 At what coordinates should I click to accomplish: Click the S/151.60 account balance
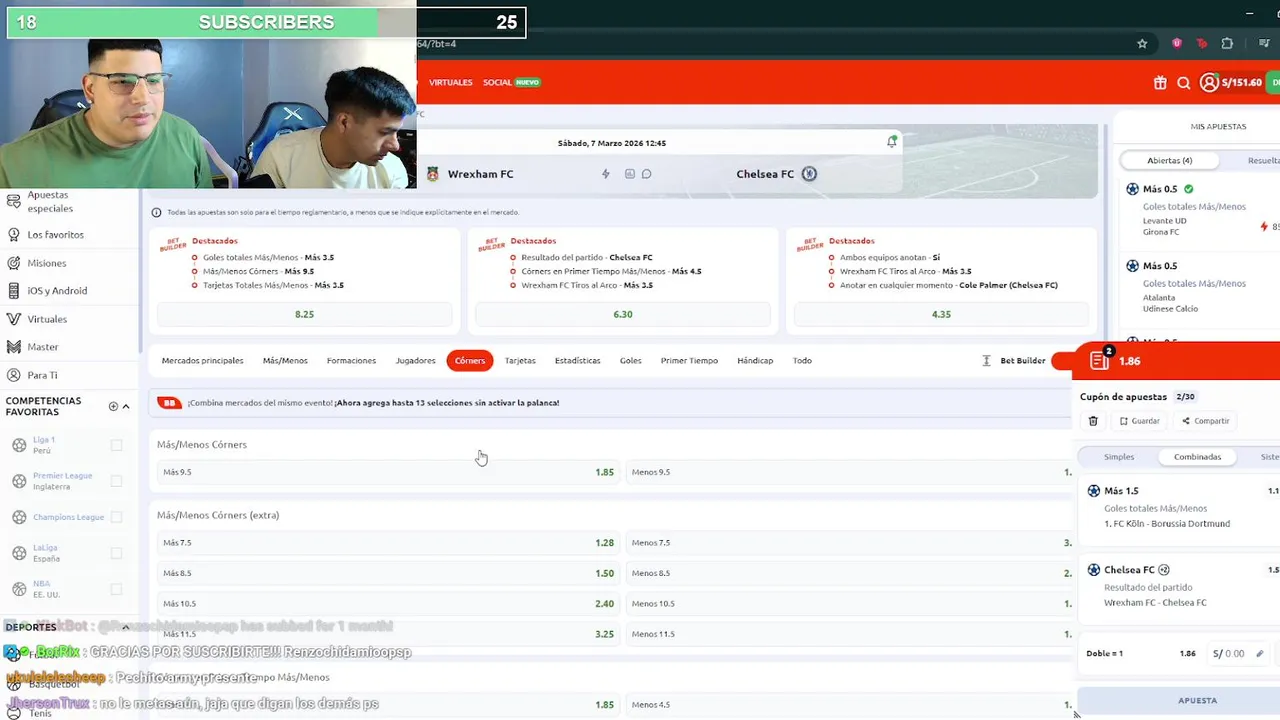point(1241,83)
